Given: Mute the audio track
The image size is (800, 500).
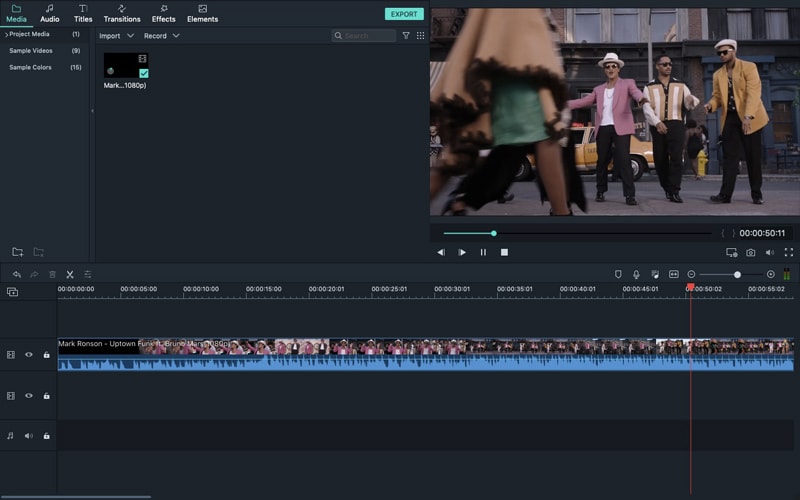Looking at the screenshot, I should (x=29, y=436).
